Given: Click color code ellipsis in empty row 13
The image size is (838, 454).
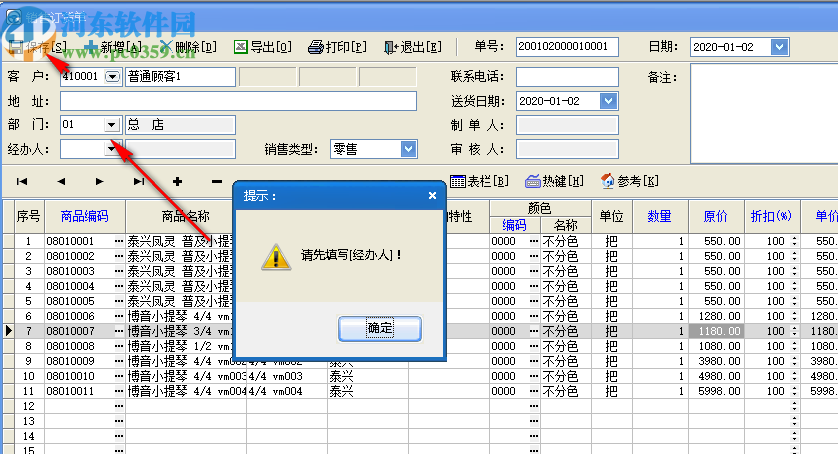Looking at the screenshot, I should point(534,421).
